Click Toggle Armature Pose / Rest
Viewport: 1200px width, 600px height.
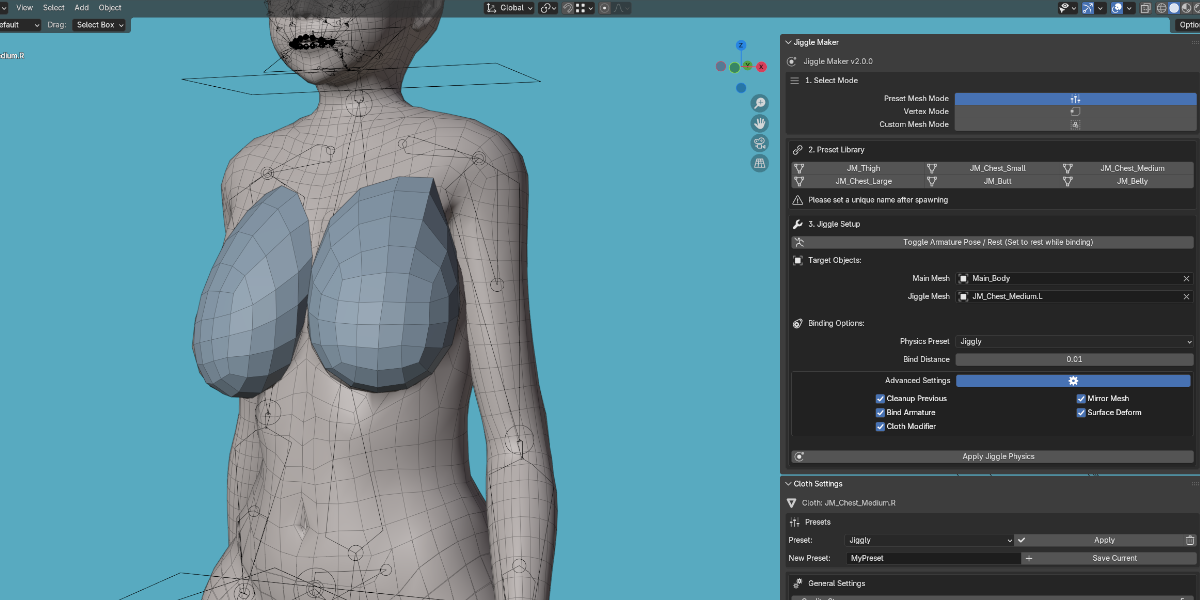(992, 241)
